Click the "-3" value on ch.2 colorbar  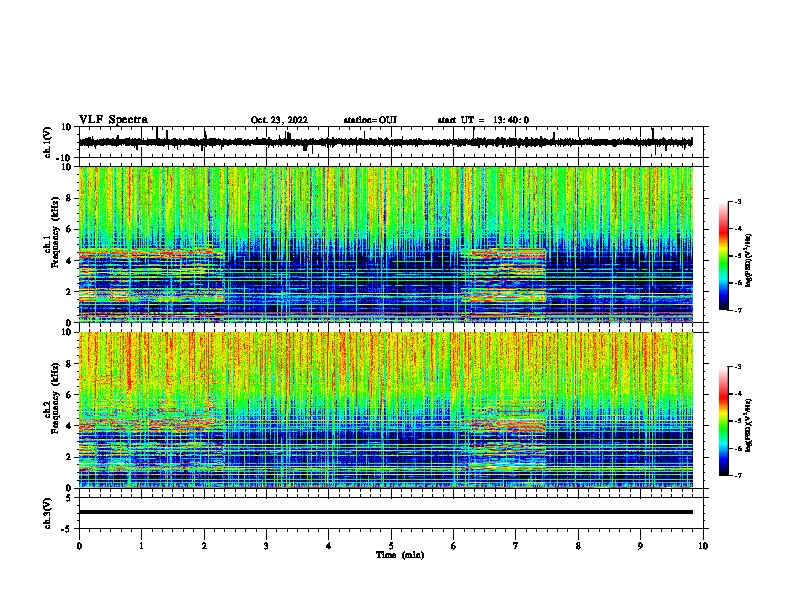pyautogui.click(x=737, y=367)
